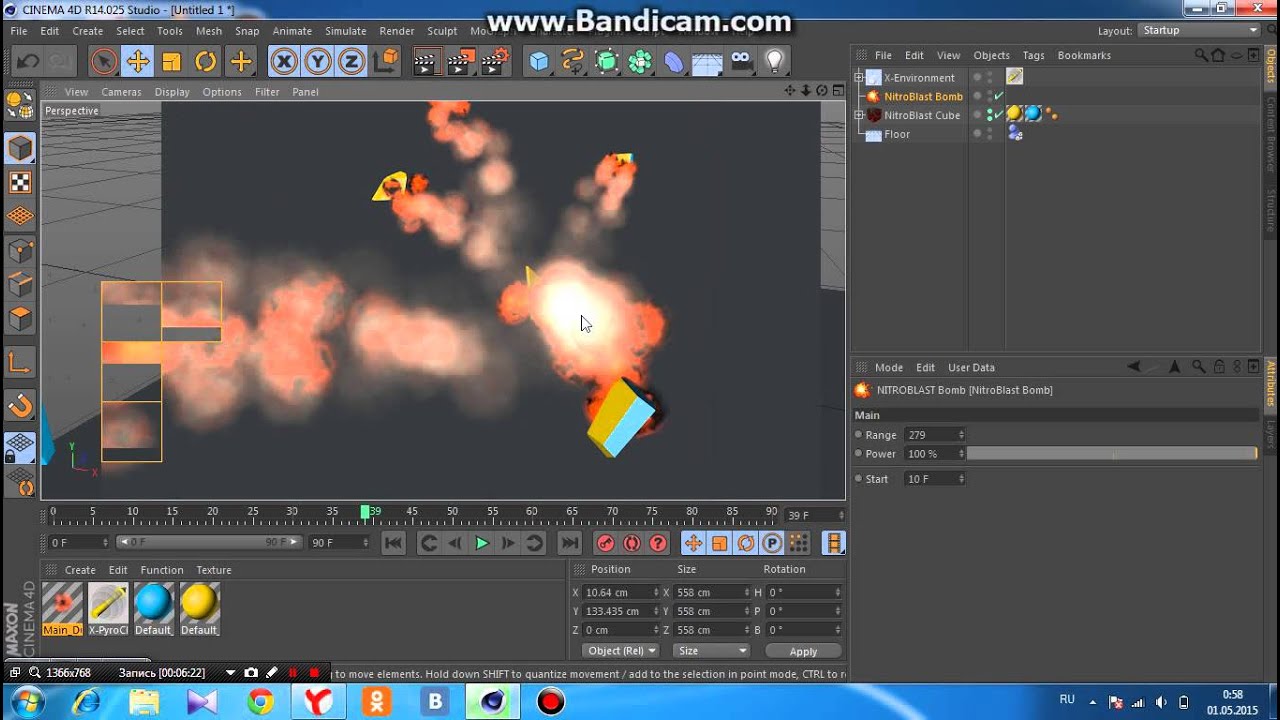This screenshot has height=720, width=1280.
Task: Open File menu in main menu bar
Action: tap(19, 31)
